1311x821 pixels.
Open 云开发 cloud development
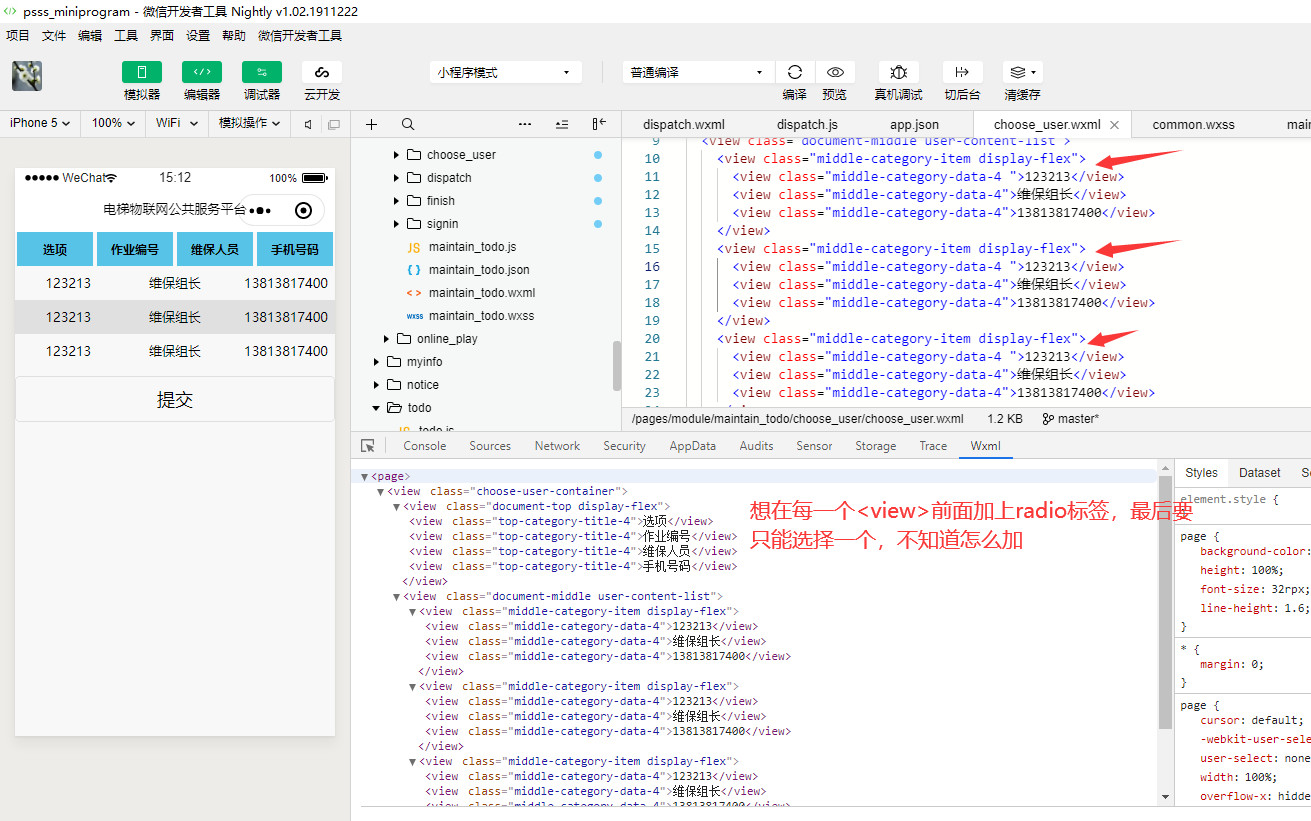[x=322, y=72]
